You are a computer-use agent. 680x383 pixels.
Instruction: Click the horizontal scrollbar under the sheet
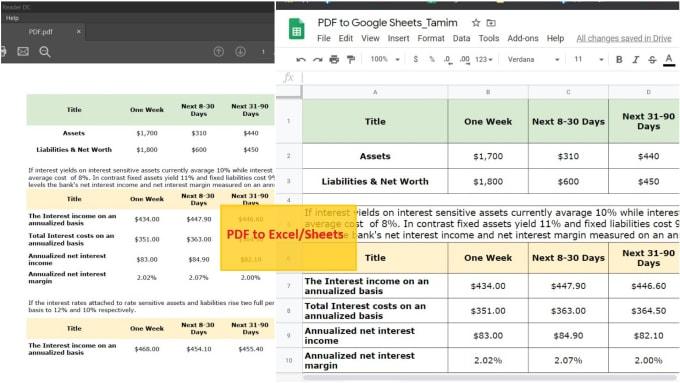tap(491, 377)
